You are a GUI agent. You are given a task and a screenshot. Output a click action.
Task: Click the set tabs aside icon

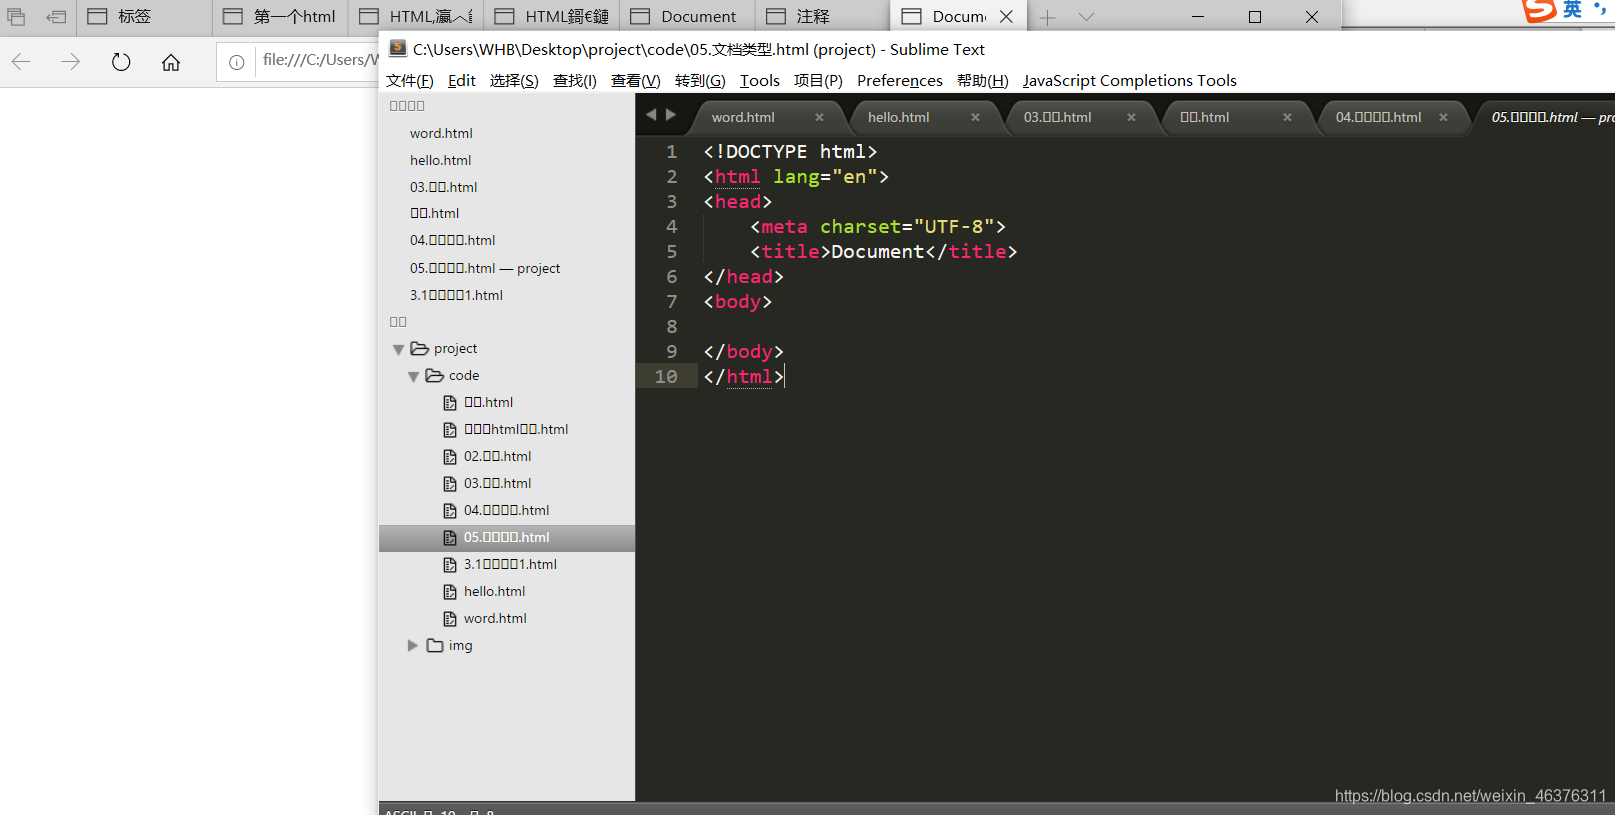tap(56, 17)
